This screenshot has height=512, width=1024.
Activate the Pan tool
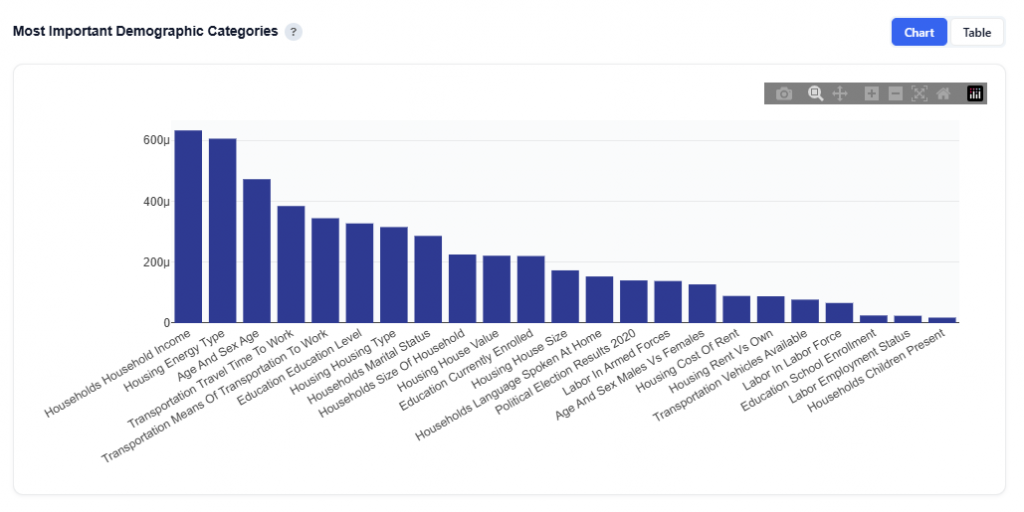(840, 94)
